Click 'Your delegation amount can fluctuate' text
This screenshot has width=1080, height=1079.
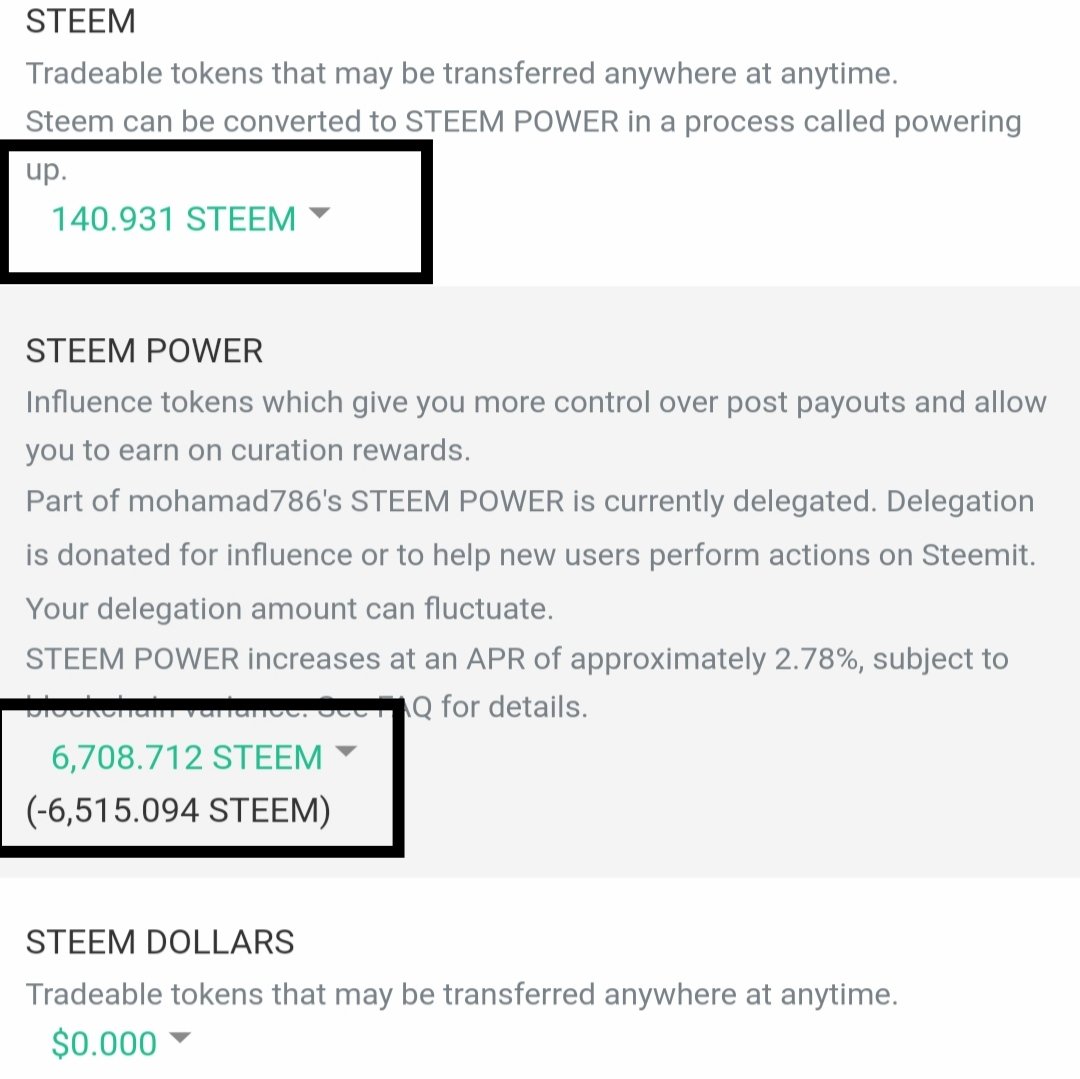coord(289,608)
